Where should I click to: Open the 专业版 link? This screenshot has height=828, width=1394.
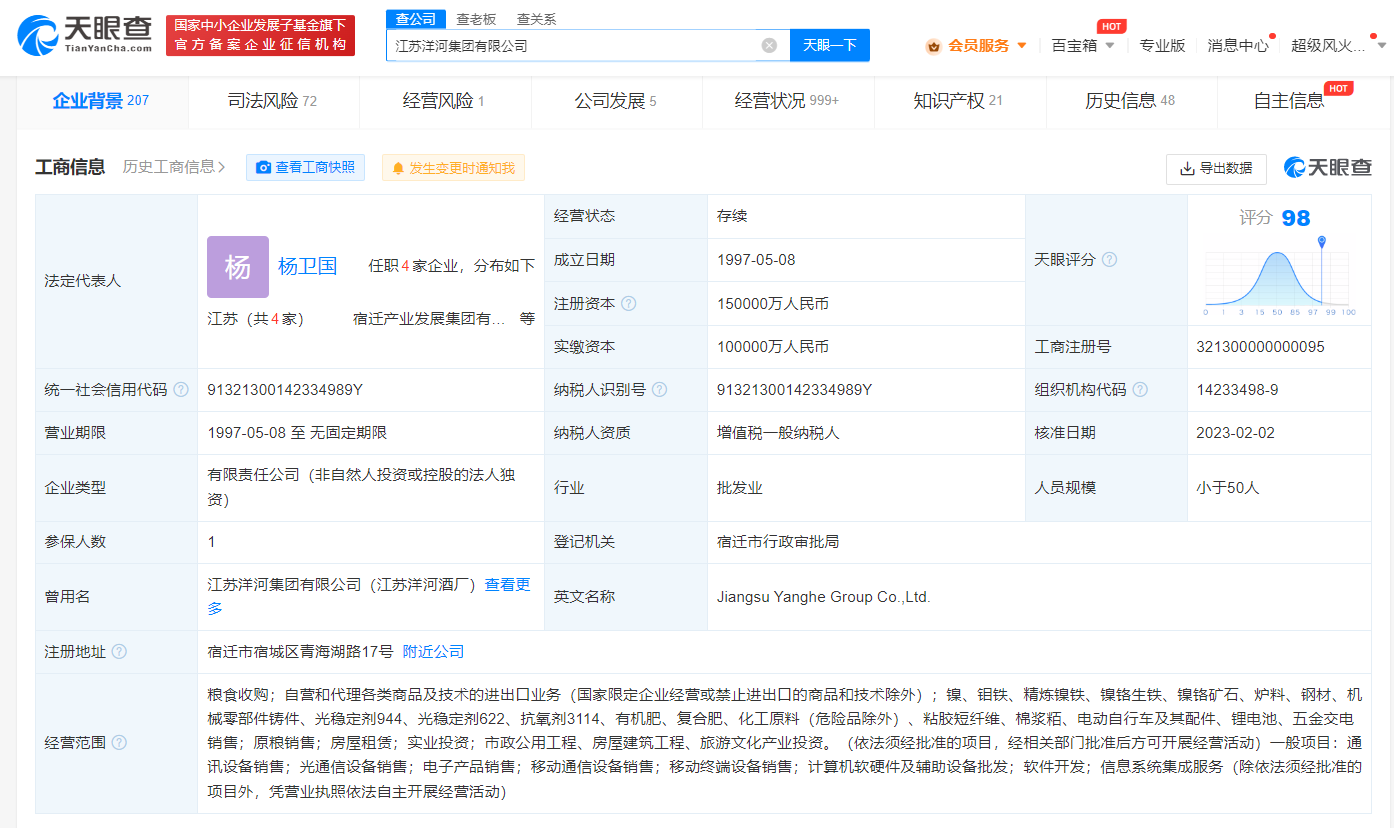coord(1162,45)
